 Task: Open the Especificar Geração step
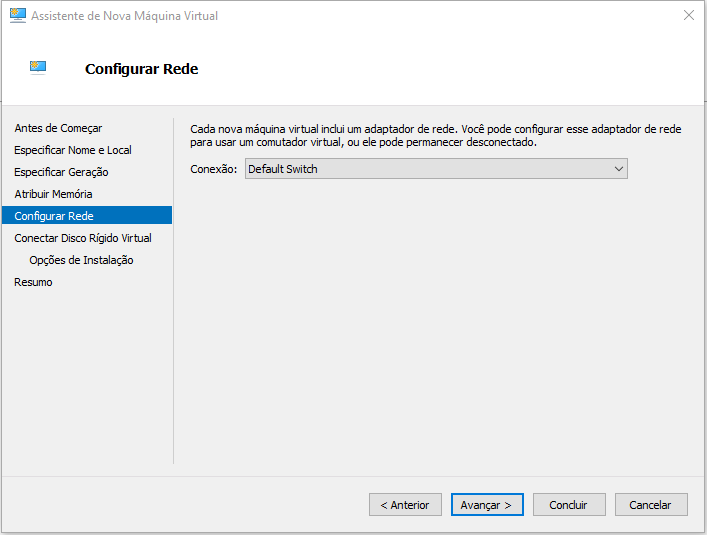coord(61,172)
